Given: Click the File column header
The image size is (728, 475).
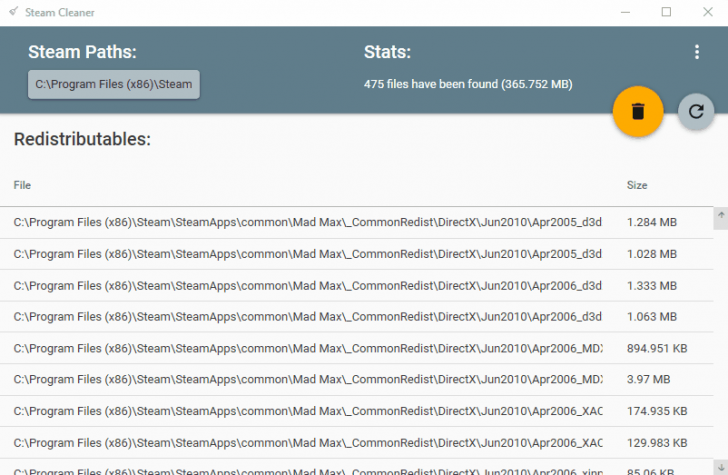Looking at the screenshot, I should 22,185.
